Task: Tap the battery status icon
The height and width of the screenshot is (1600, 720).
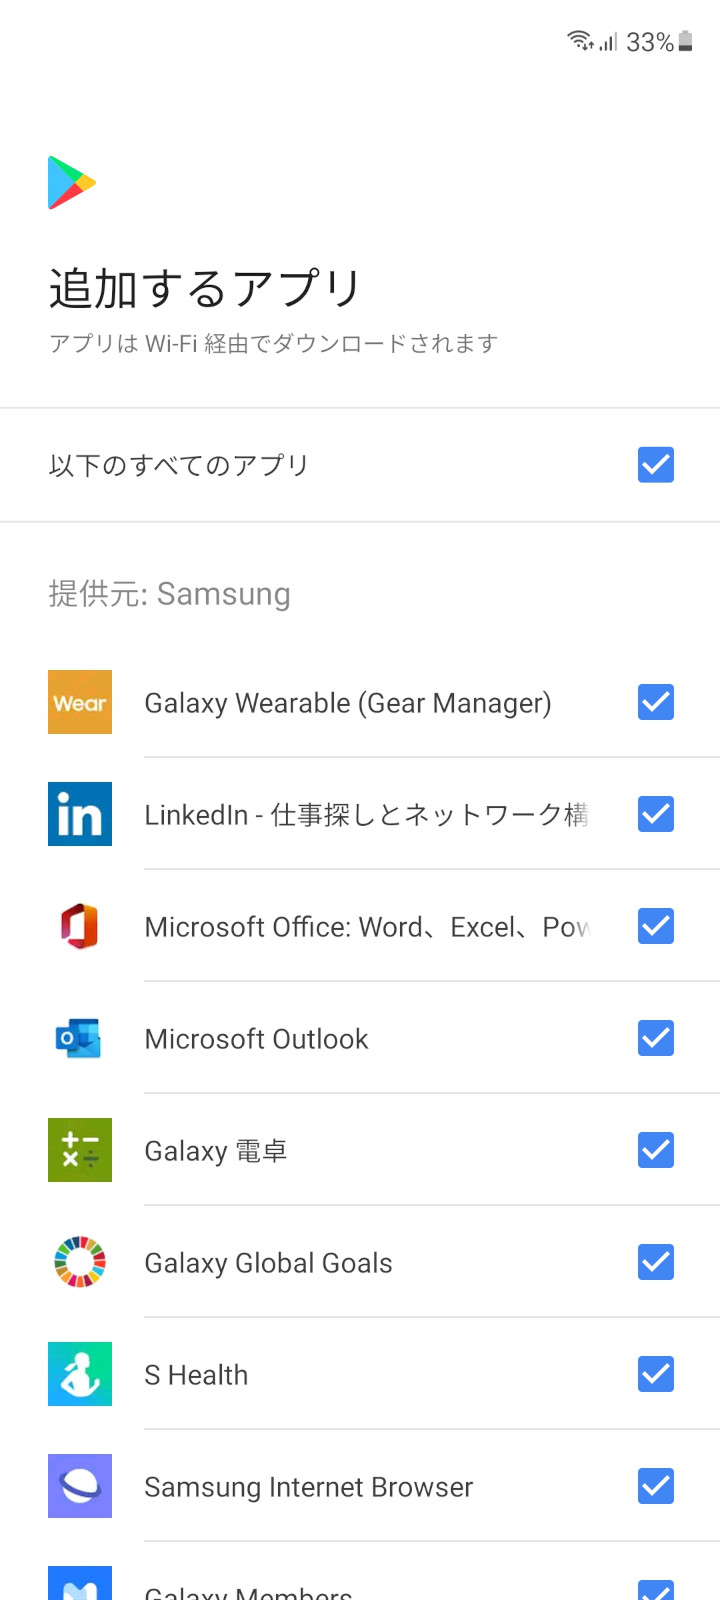Action: [686, 42]
